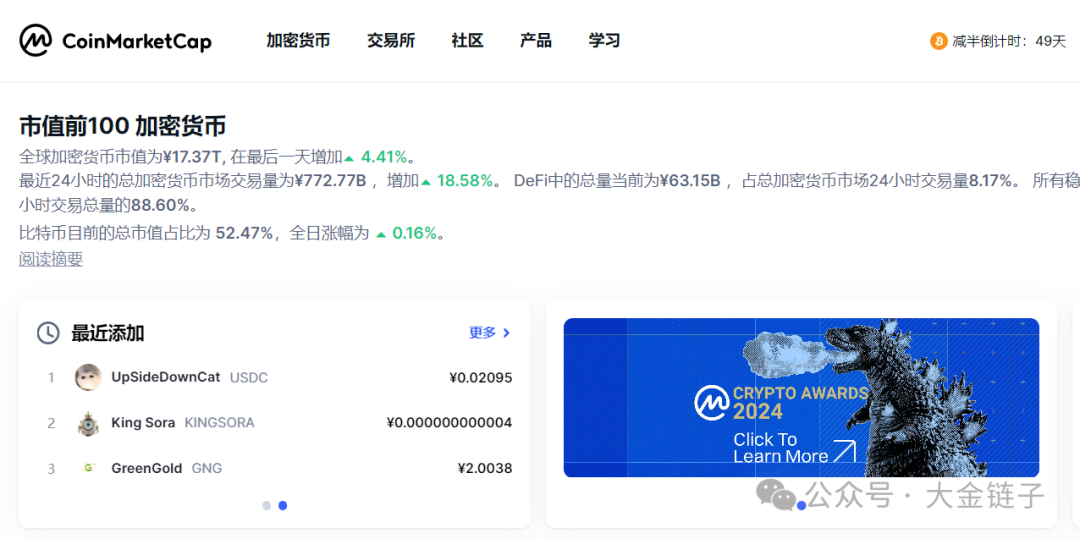Click the 阅读摘要 link
1080x539 pixels.
tap(51, 260)
